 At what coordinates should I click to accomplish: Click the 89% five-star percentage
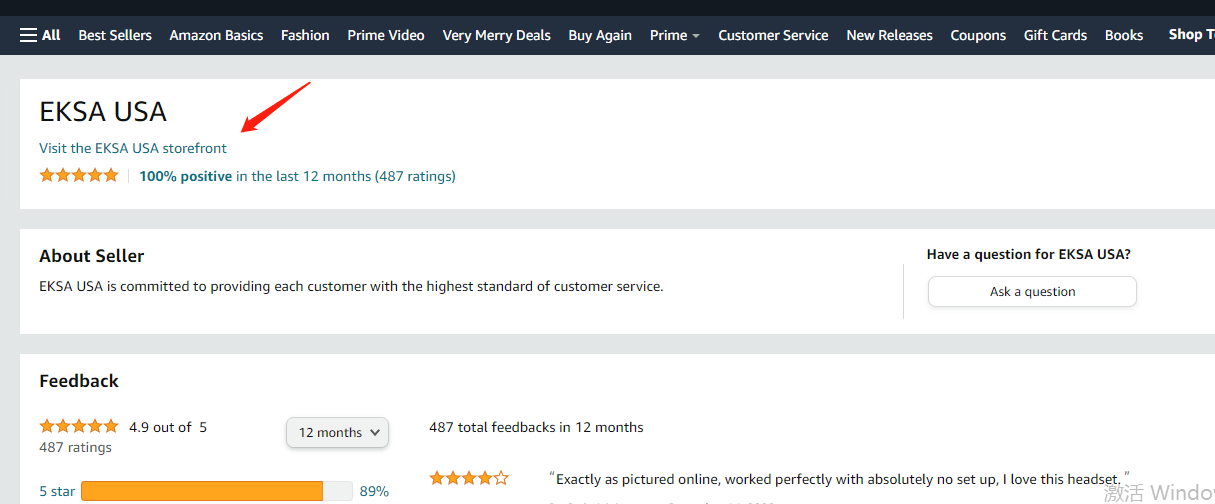[x=374, y=491]
